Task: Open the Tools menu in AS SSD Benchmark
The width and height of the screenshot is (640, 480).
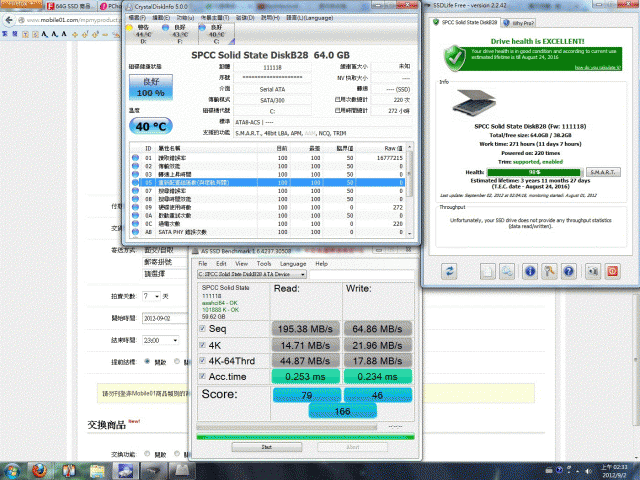Action: pos(264,264)
